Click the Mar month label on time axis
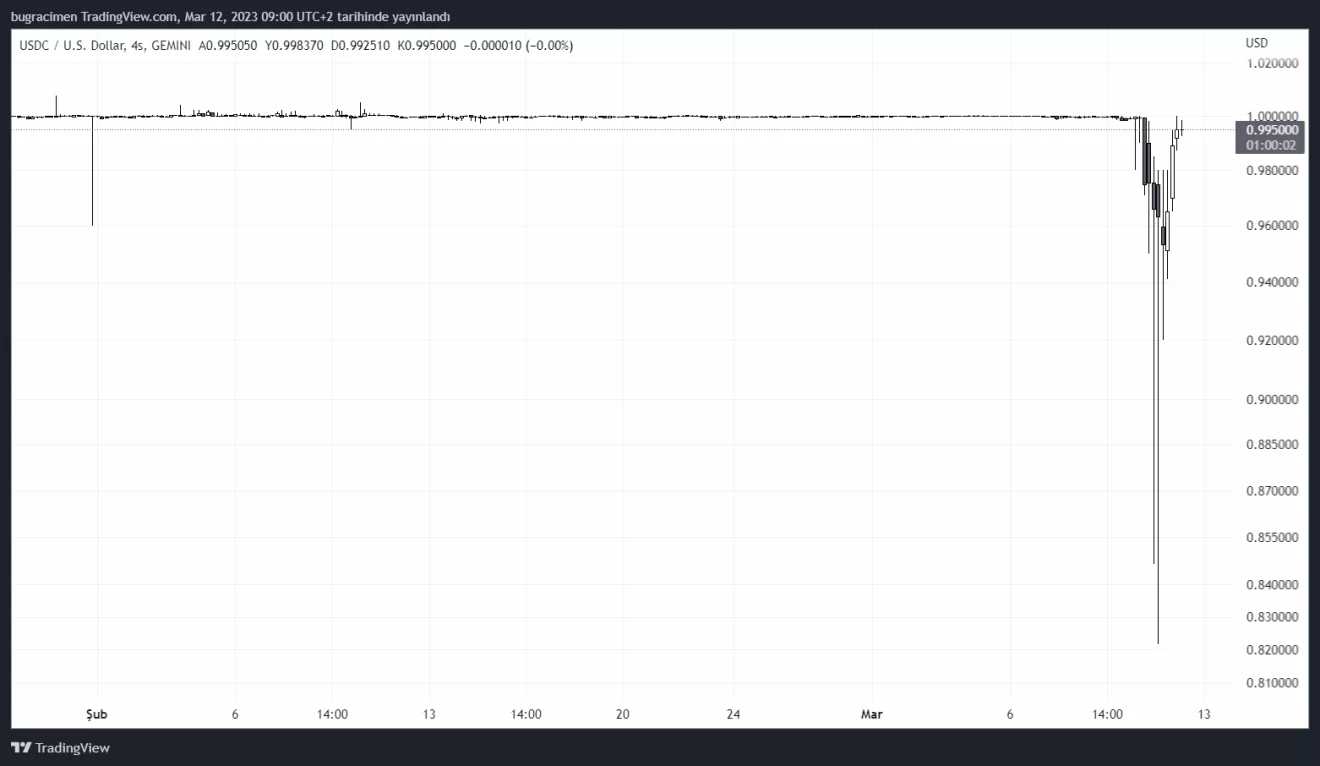Image resolution: width=1320 pixels, height=766 pixels. (872, 715)
